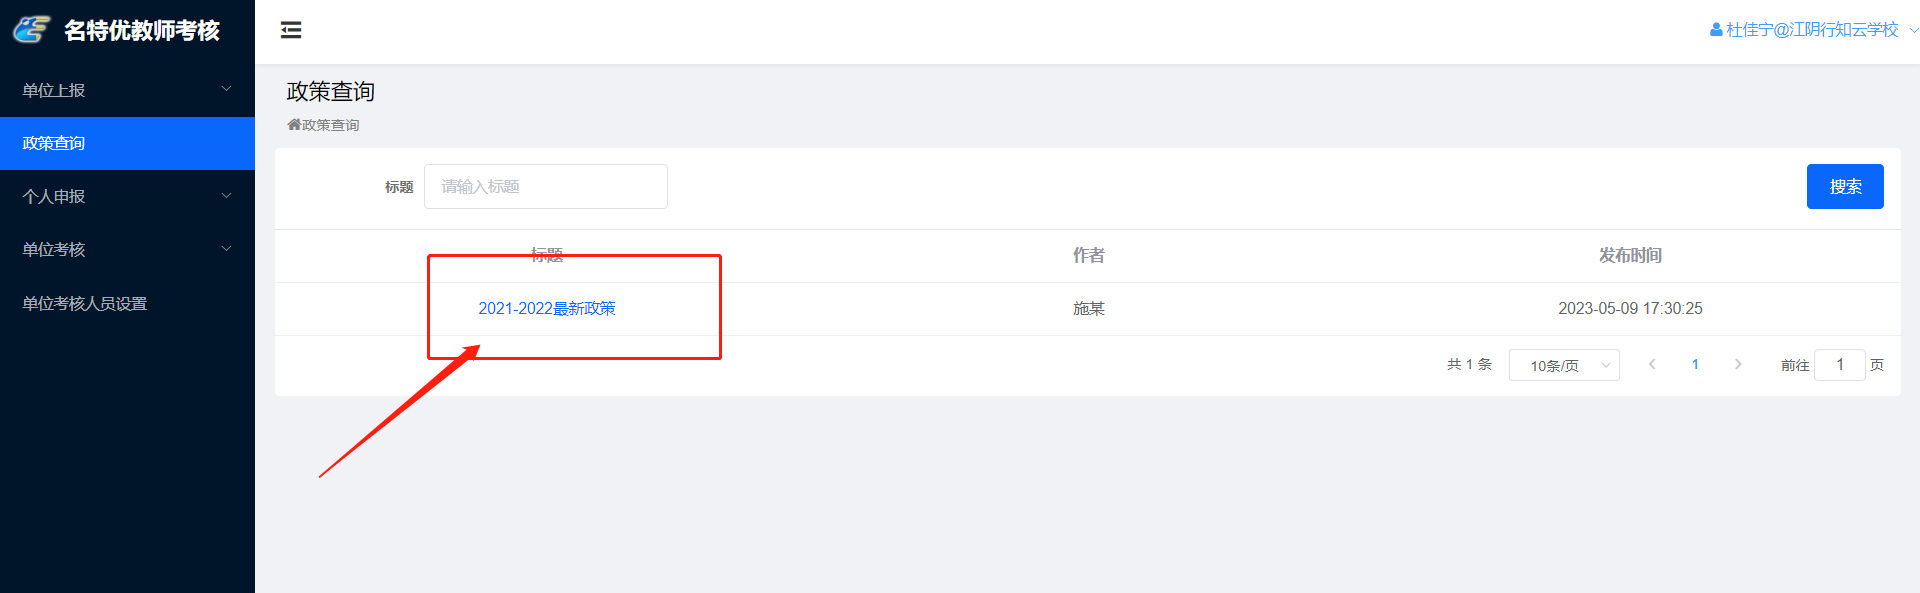The height and width of the screenshot is (593, 1920).
Task: Click the user avatar icon
Action: [x=1716, y=30]
